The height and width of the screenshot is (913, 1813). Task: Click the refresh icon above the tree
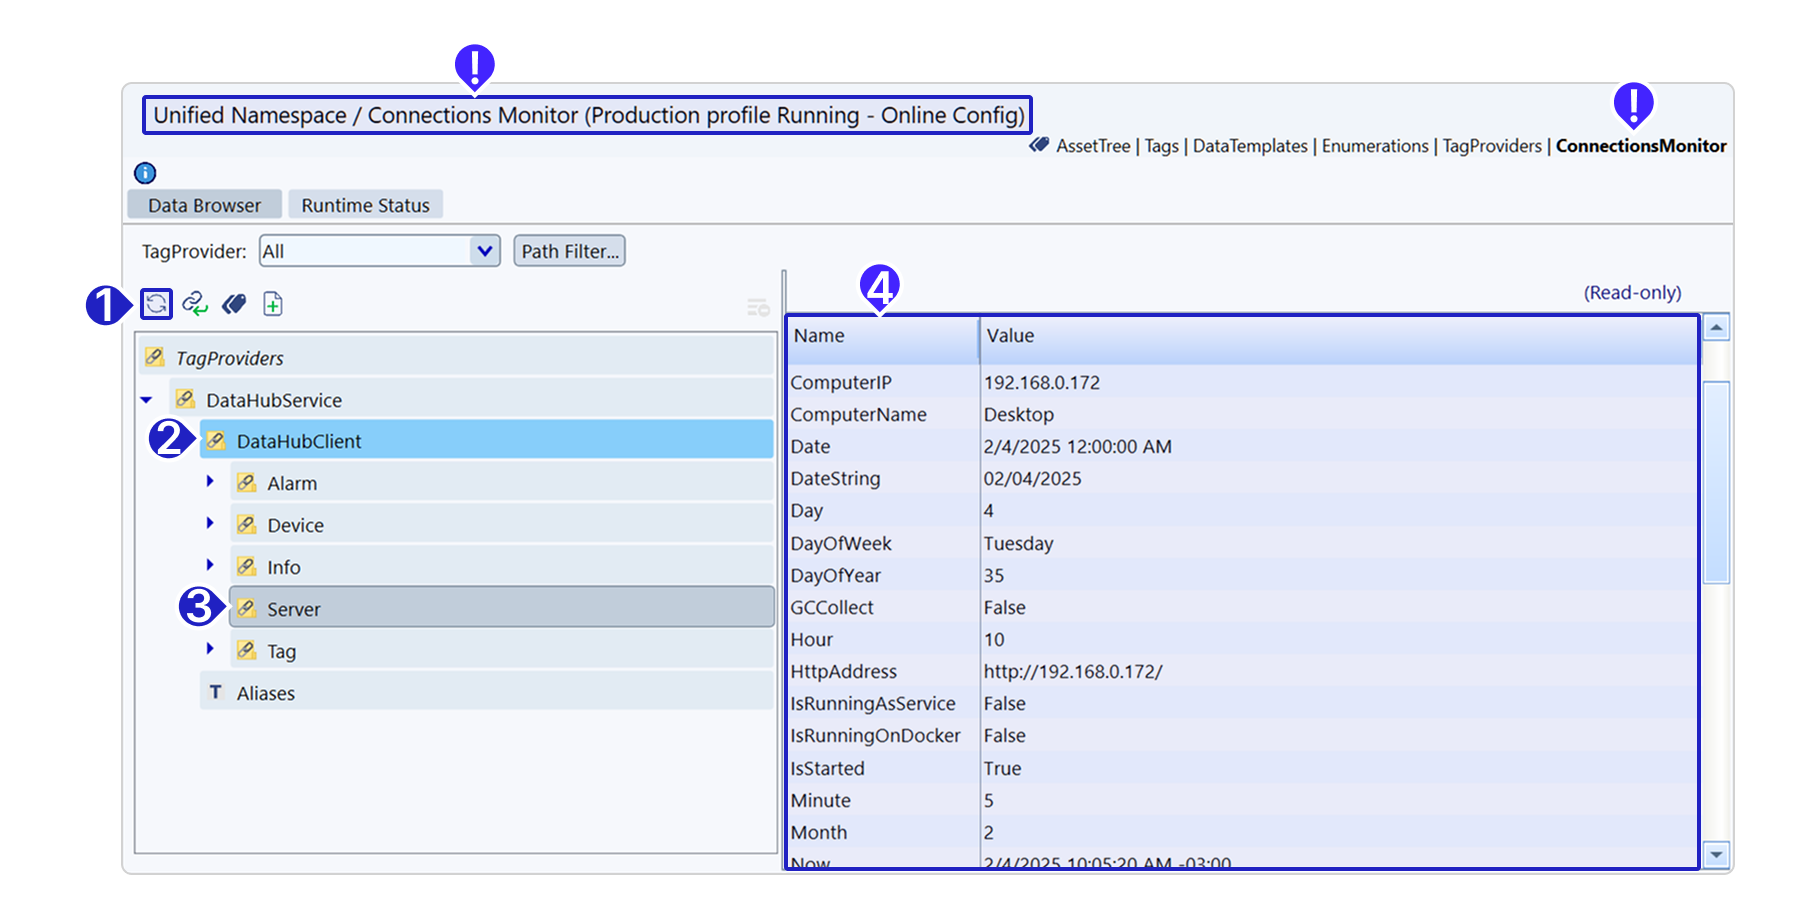156,303
